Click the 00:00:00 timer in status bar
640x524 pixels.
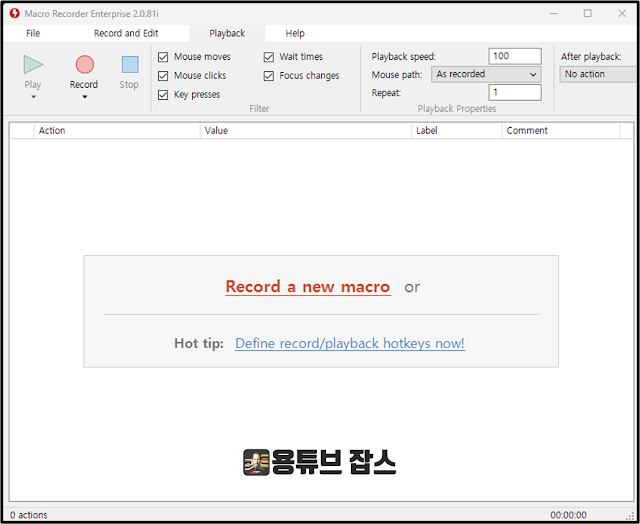(x=568, y=515)
